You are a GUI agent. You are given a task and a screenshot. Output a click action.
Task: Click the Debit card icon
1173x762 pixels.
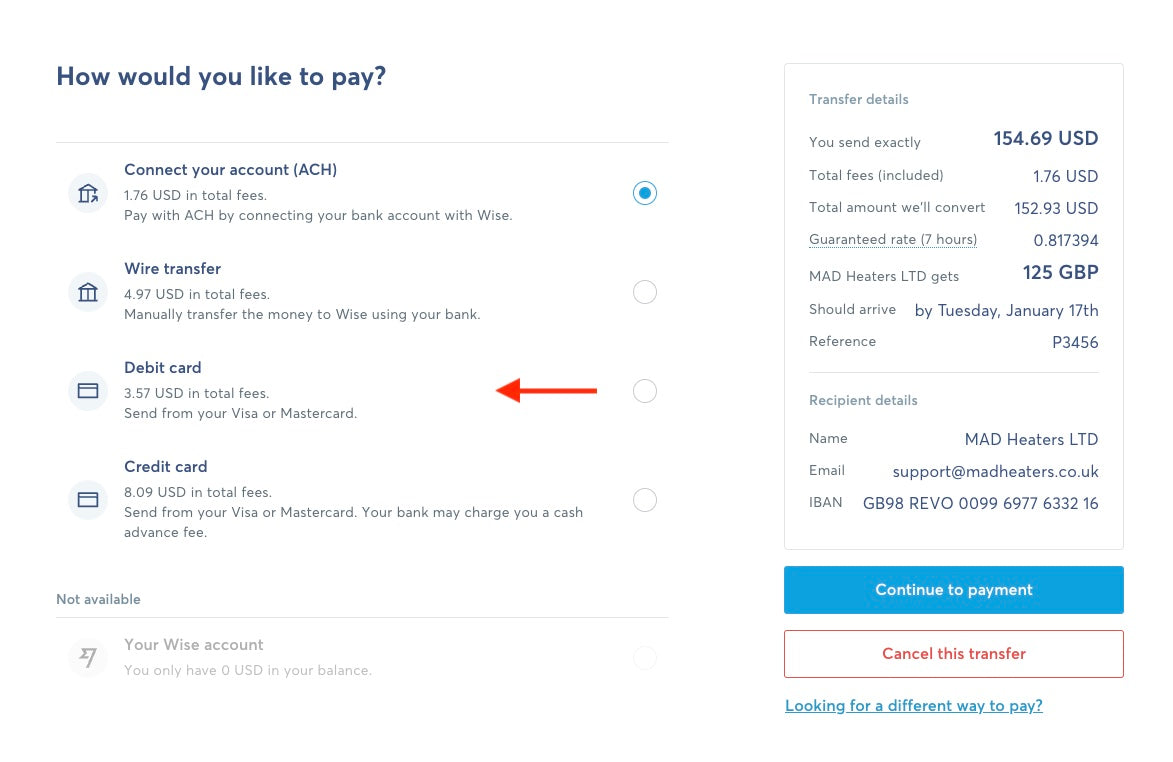(x=88, y=390)
